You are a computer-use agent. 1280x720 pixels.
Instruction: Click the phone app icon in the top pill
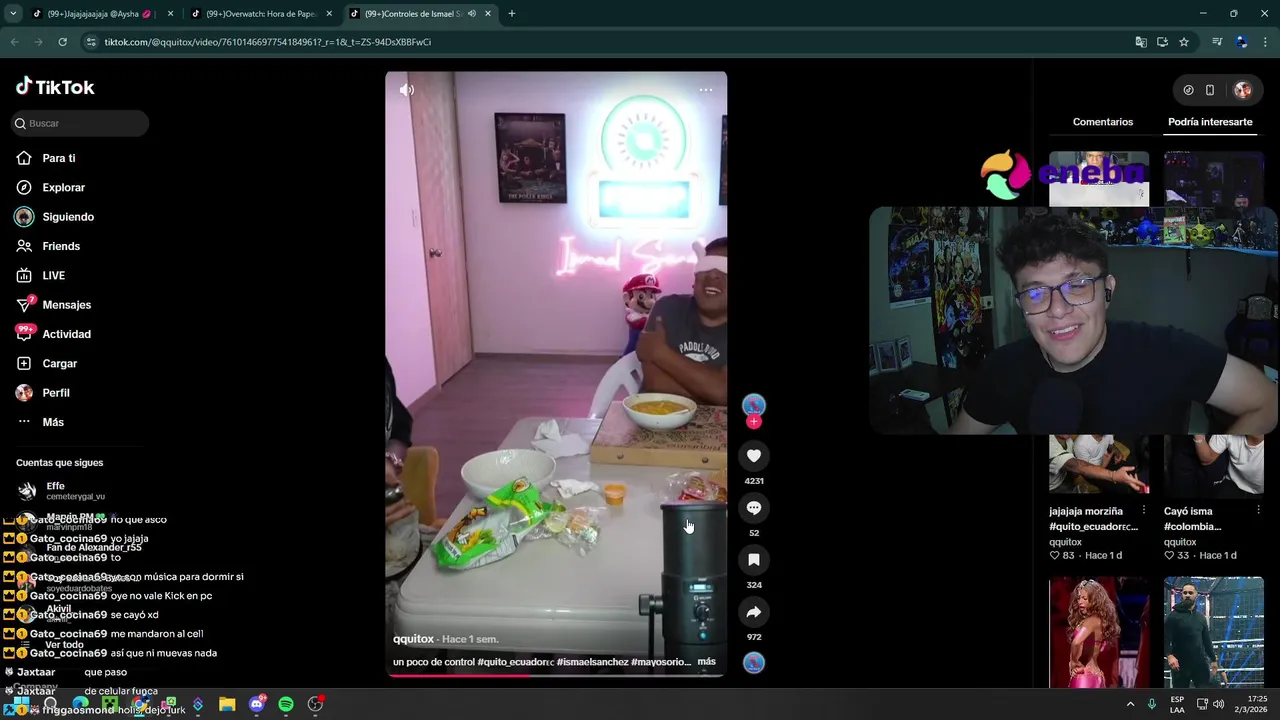[1210, 90]
